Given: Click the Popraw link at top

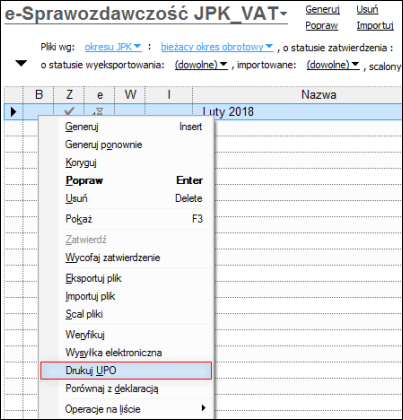Looking at the screenshot, I should [x=322, y=26].
